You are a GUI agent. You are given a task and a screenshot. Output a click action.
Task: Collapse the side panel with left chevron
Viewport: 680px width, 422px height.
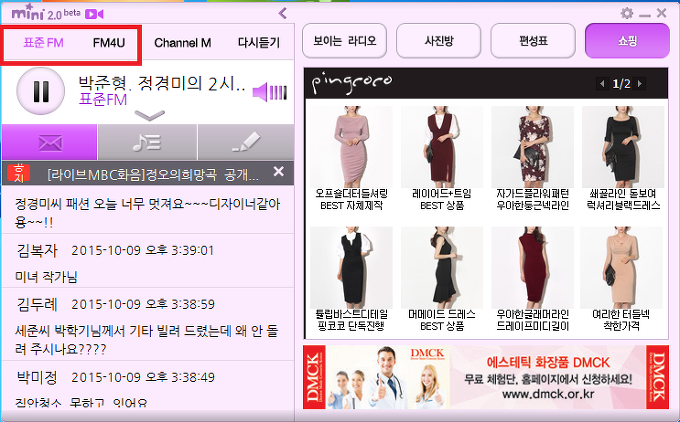click(283, 13)
